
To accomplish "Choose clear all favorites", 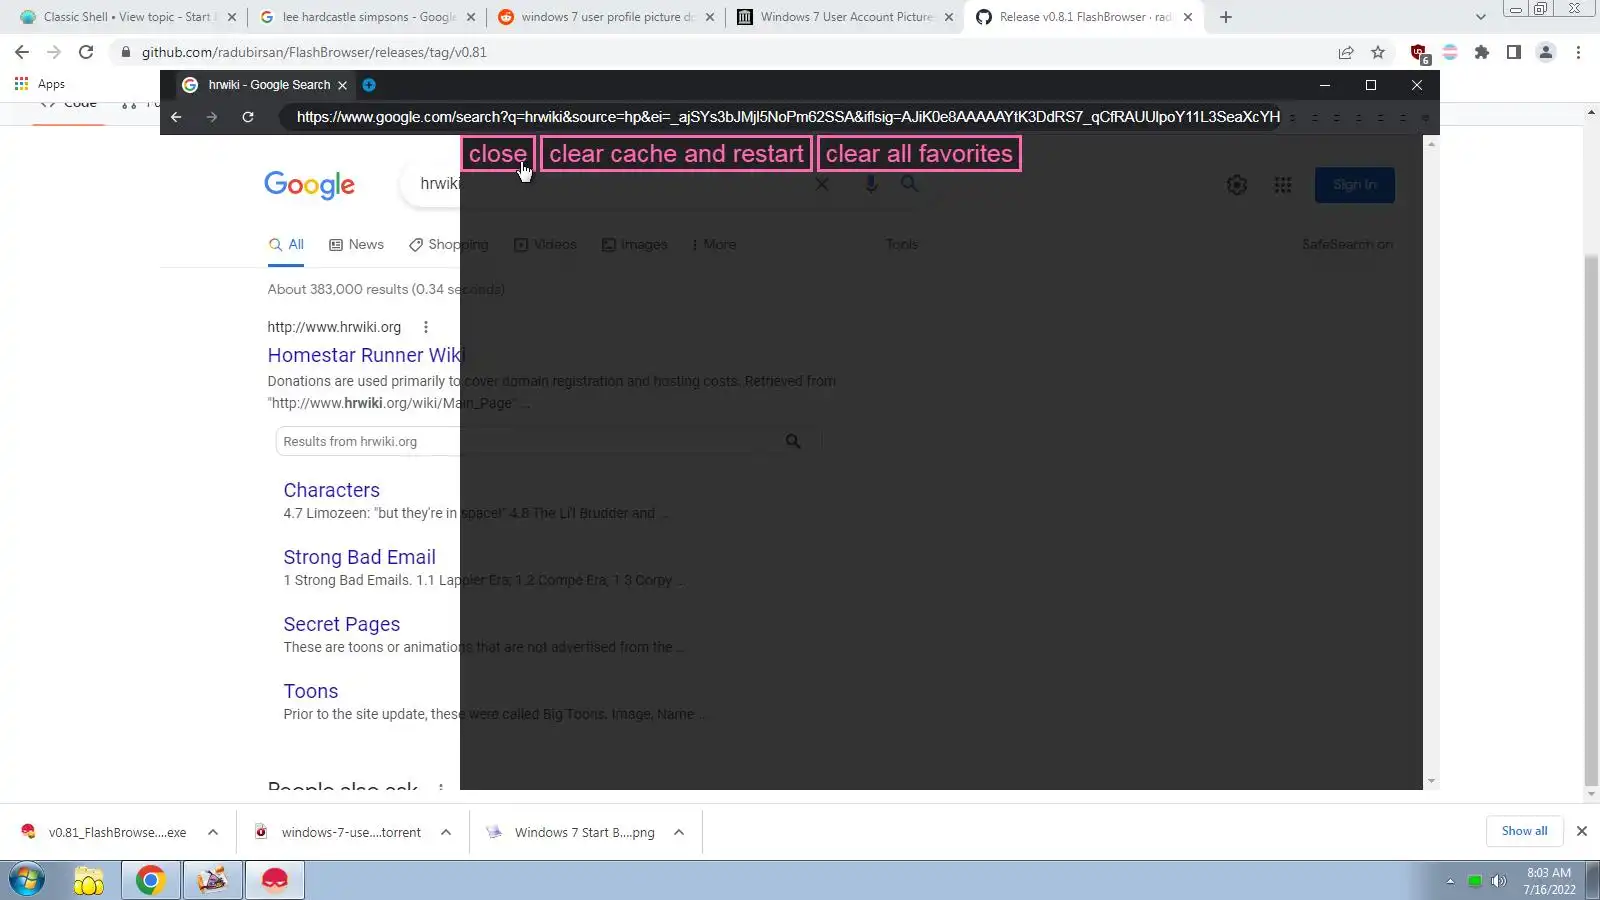I will pos(919,154).
